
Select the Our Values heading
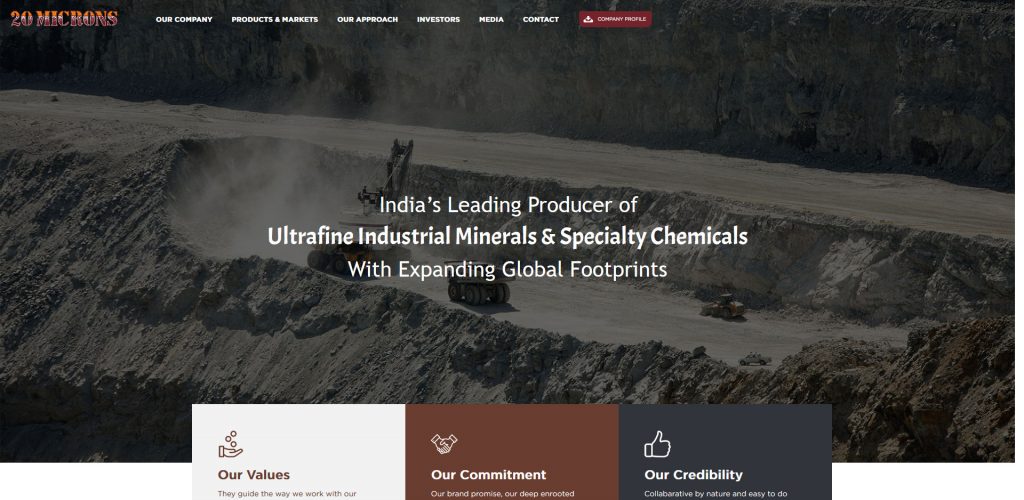(x=254, y=475)
